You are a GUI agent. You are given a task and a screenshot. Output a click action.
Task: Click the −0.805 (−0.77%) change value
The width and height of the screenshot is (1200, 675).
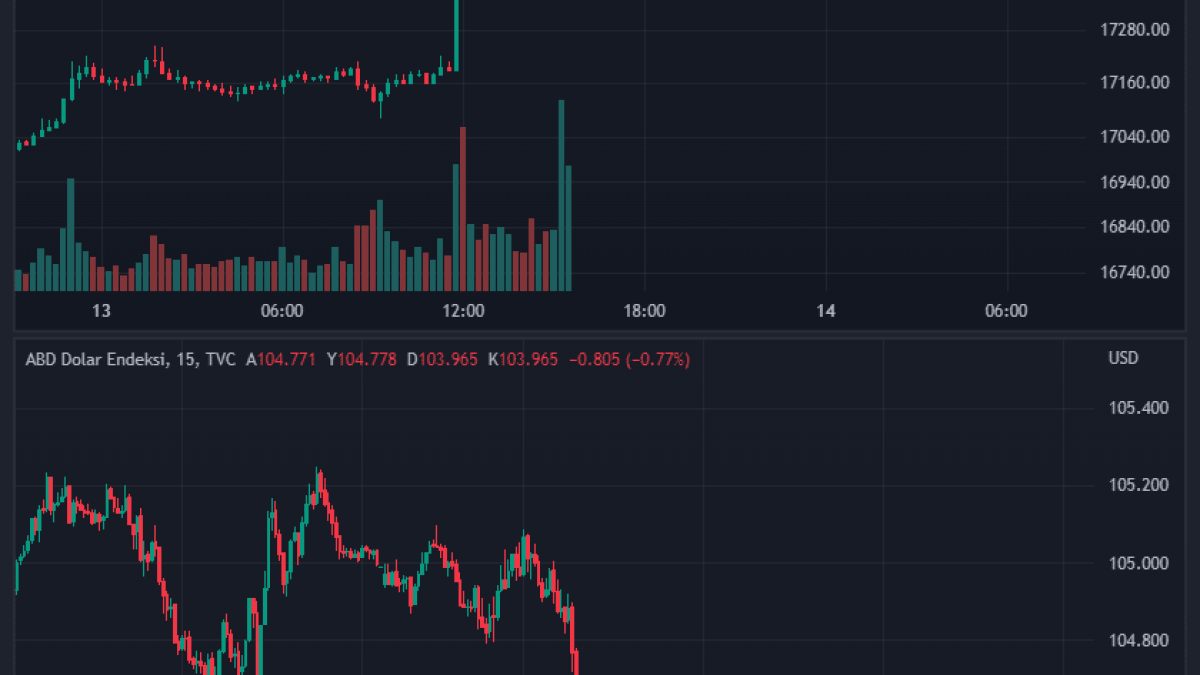click(x=629, y=359)
